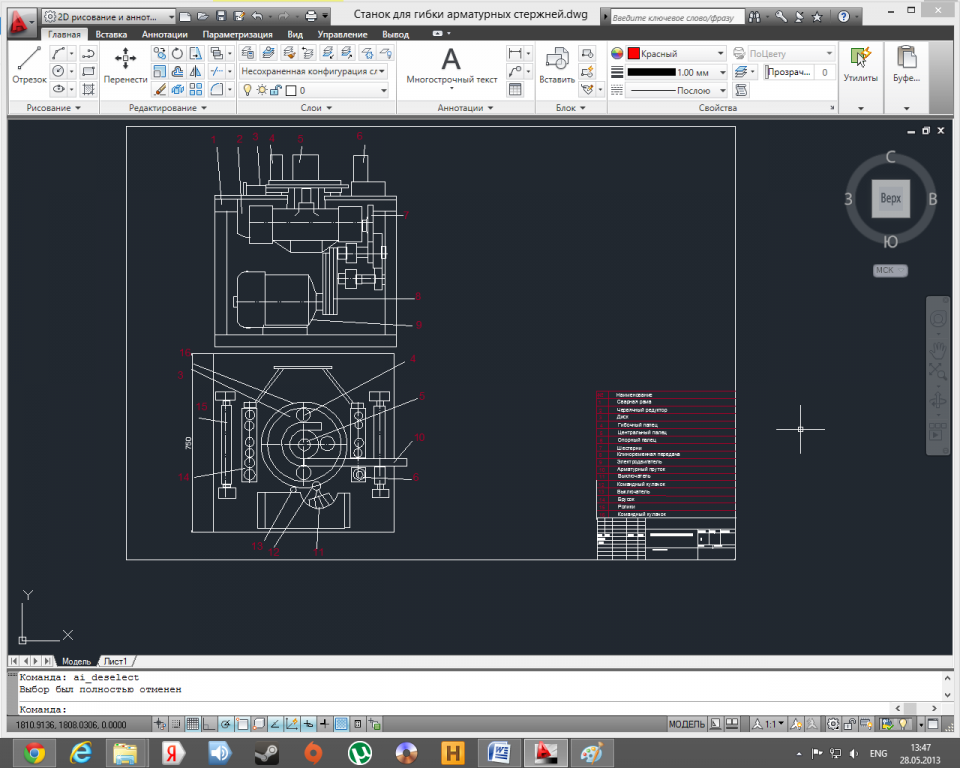Open the Послою linetype dropdown

[x=676, y=91]
